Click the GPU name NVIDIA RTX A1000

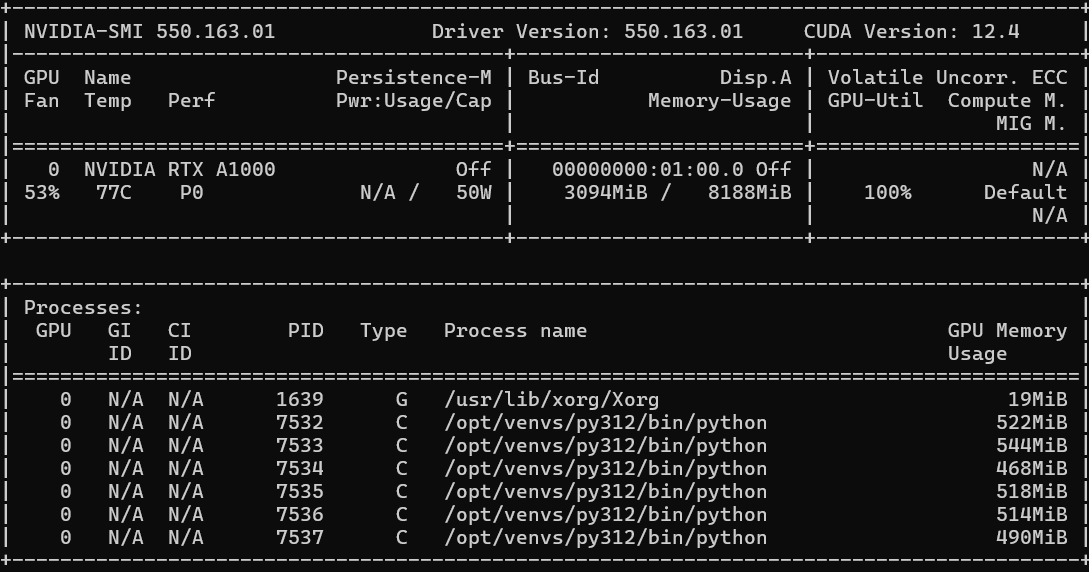coord(179,169)
